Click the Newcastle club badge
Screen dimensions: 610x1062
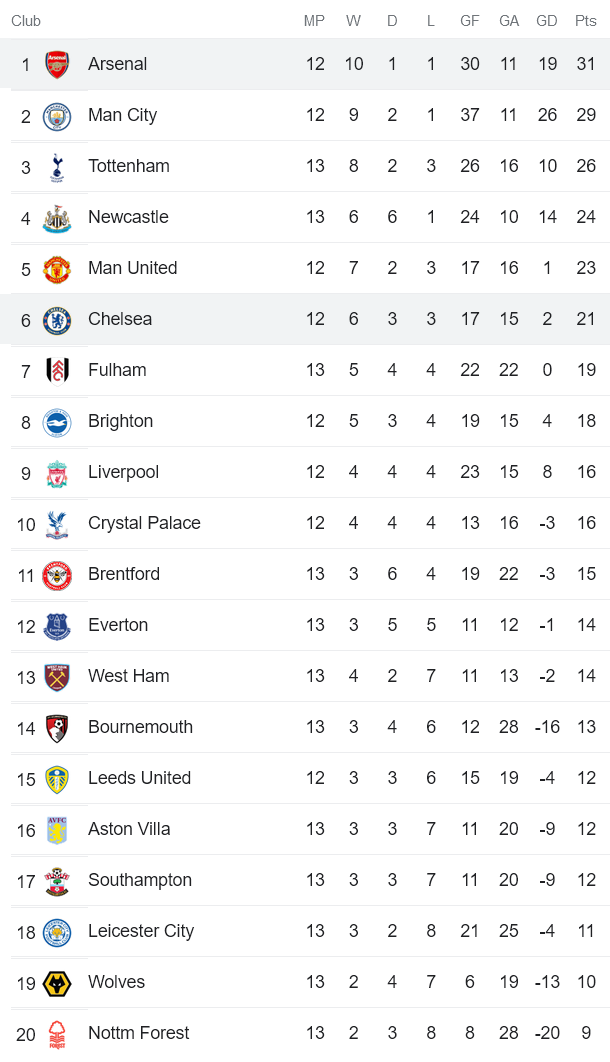coord(57,218)
